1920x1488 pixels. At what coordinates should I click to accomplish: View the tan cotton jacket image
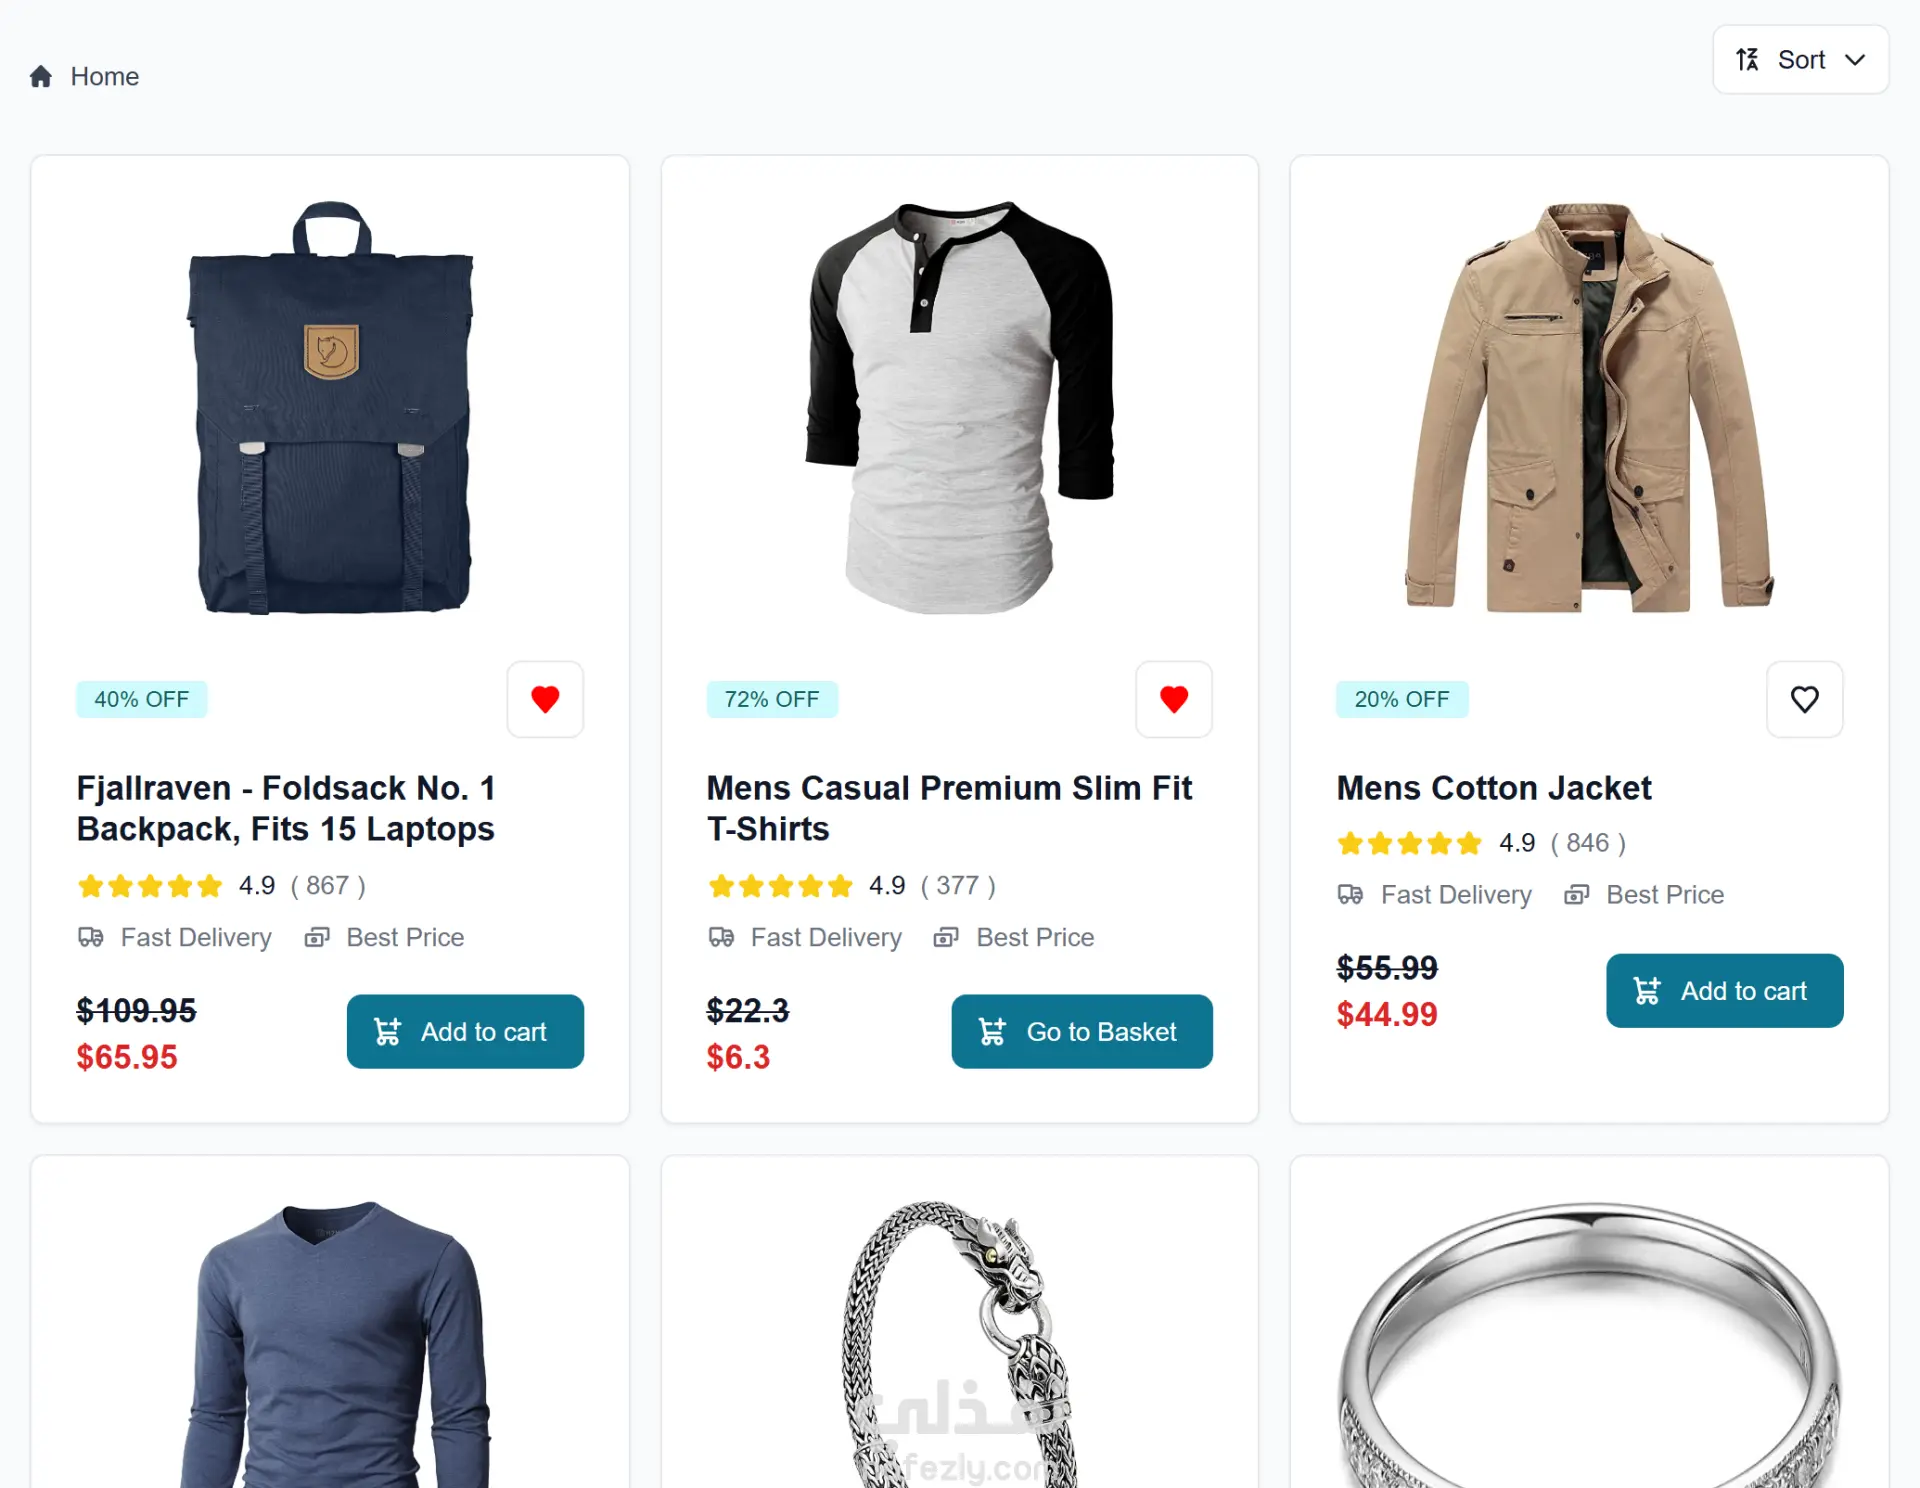coord(1589,408)
